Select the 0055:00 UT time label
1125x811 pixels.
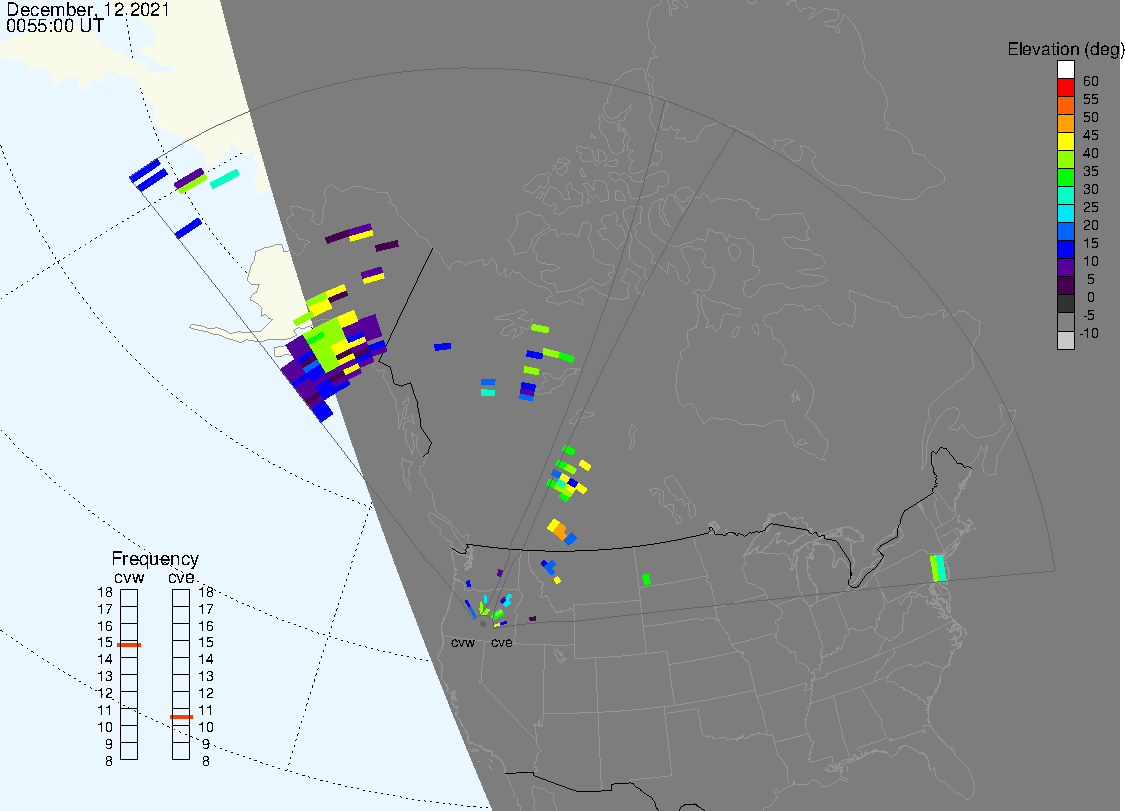55,25
